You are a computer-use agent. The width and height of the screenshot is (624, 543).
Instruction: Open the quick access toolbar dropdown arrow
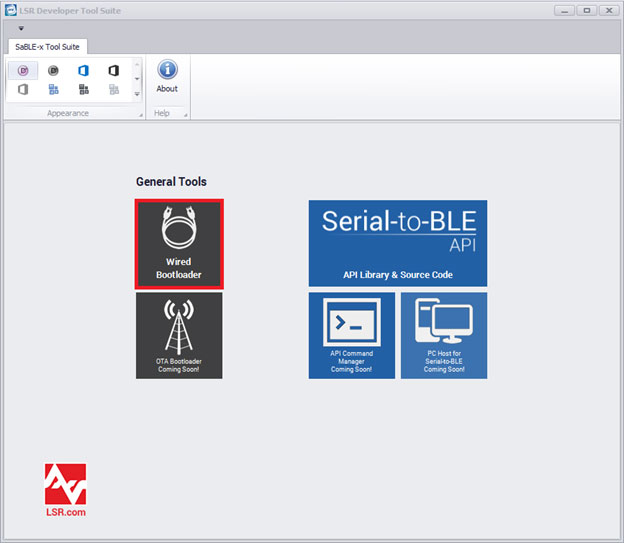[x=21, y=28]
